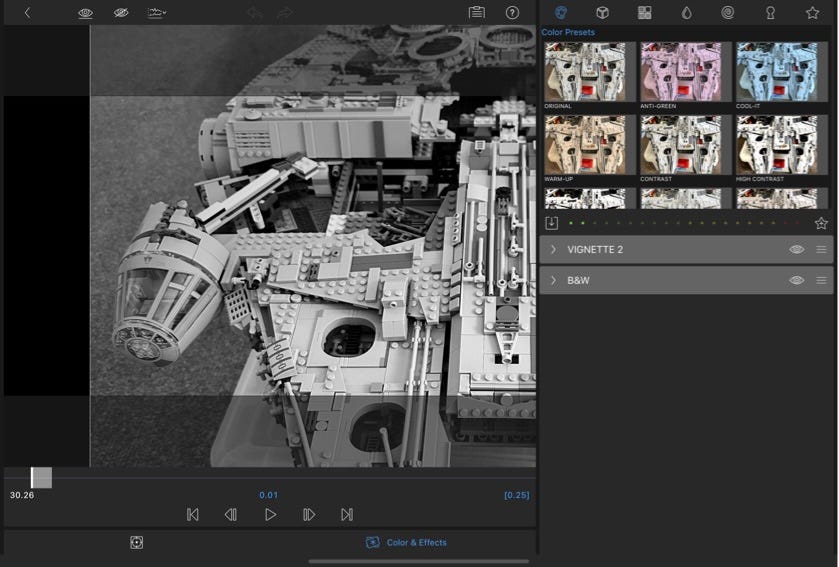
Task: Open the histogram scope dropdown
Action: click(156, 12)
